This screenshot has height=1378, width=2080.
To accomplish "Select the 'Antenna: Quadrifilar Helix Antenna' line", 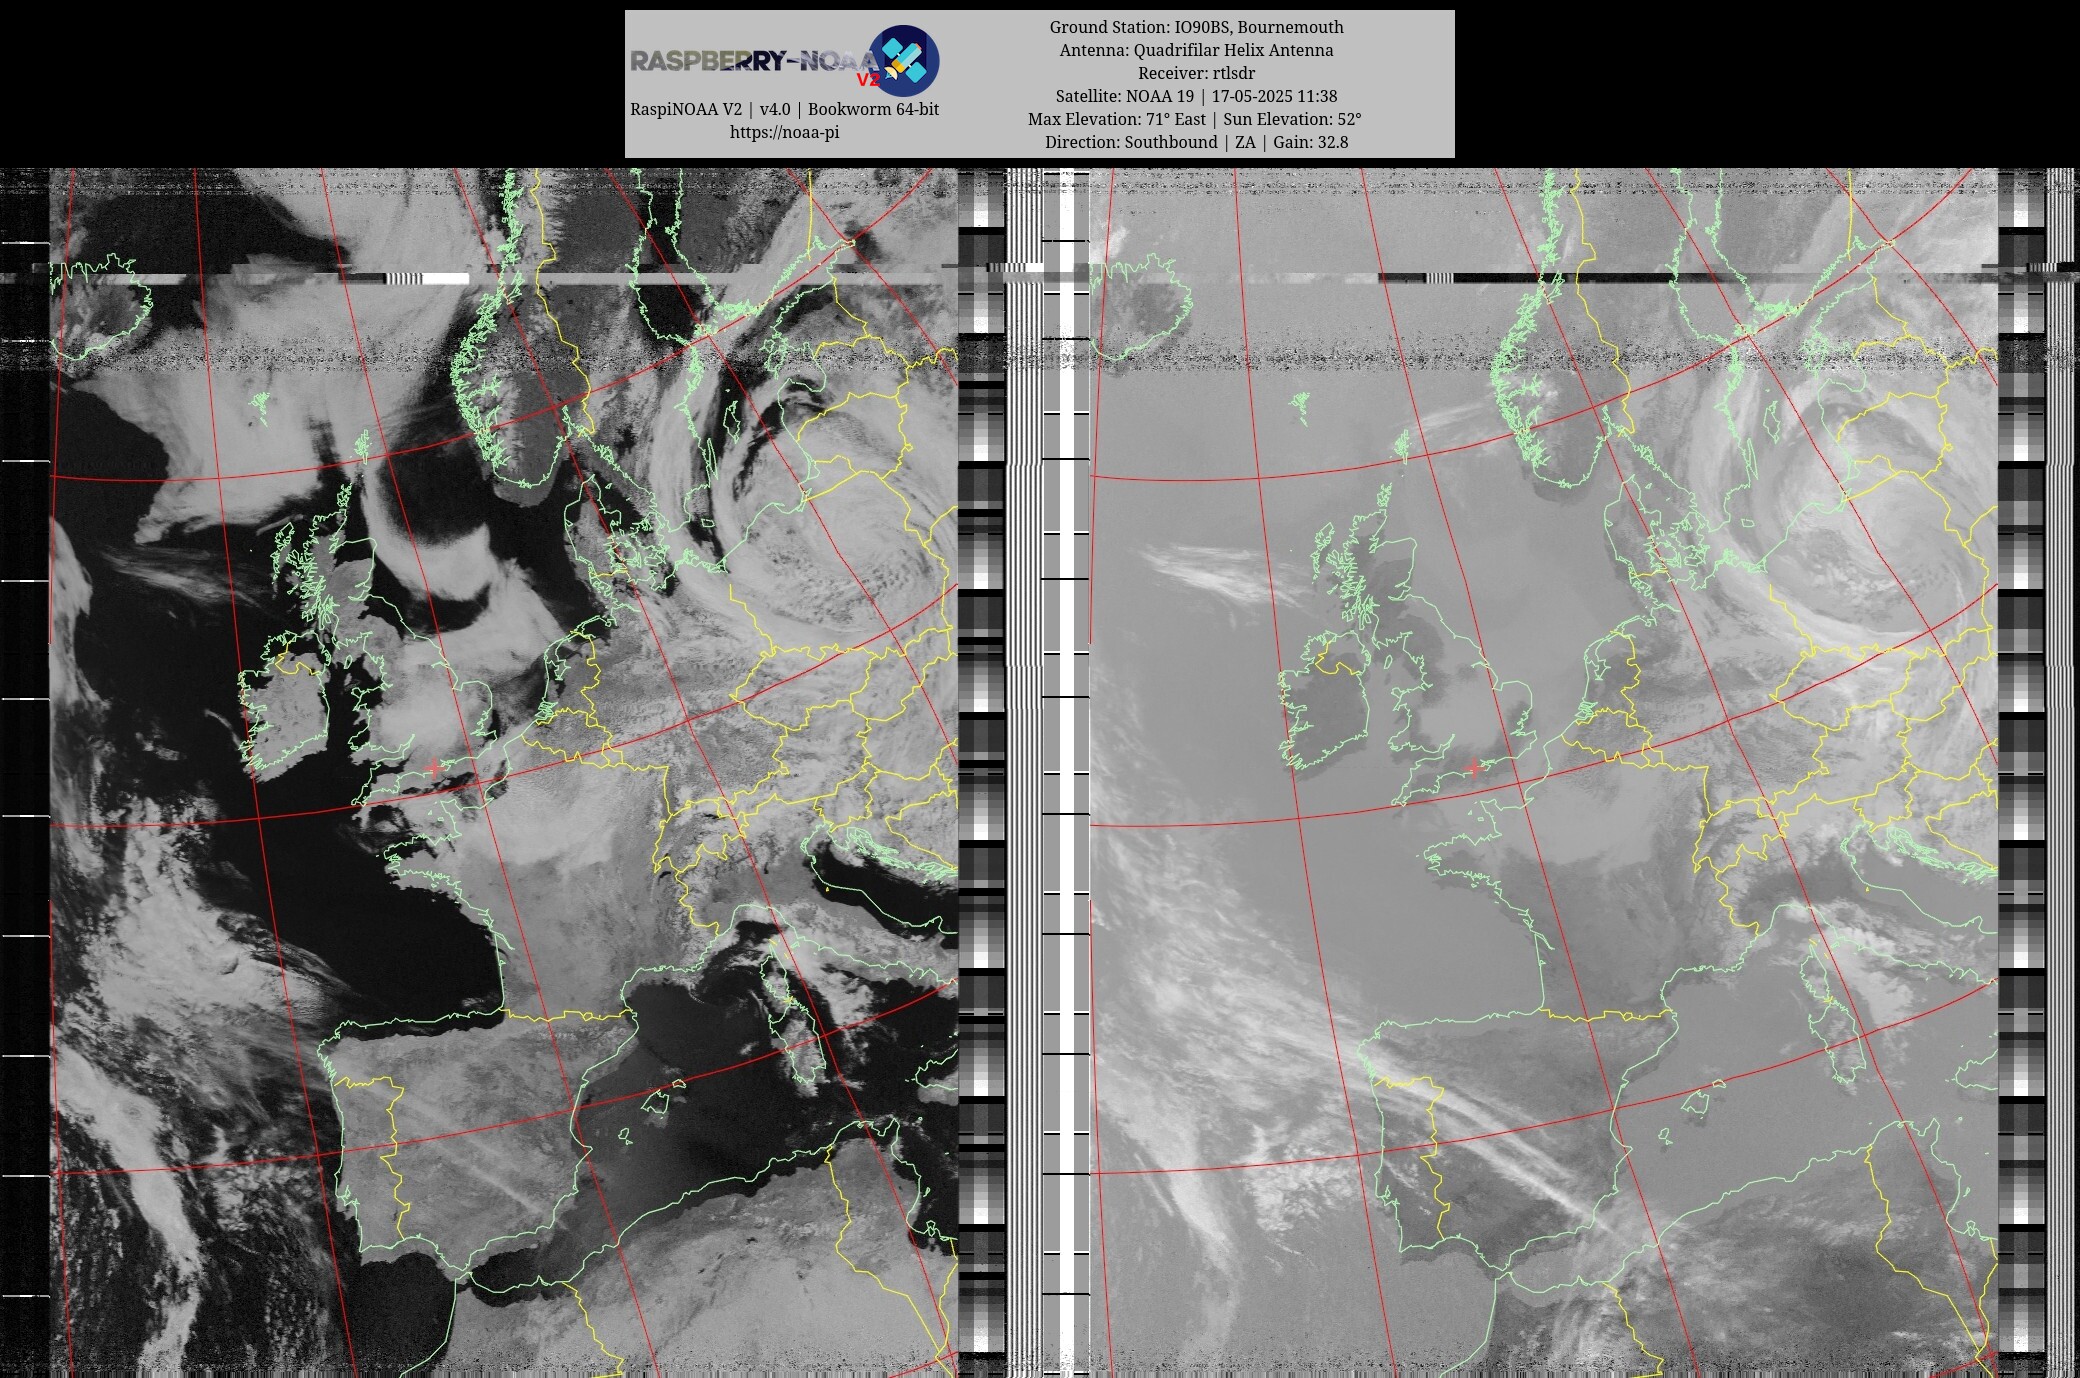I will tap(1196, 50).
